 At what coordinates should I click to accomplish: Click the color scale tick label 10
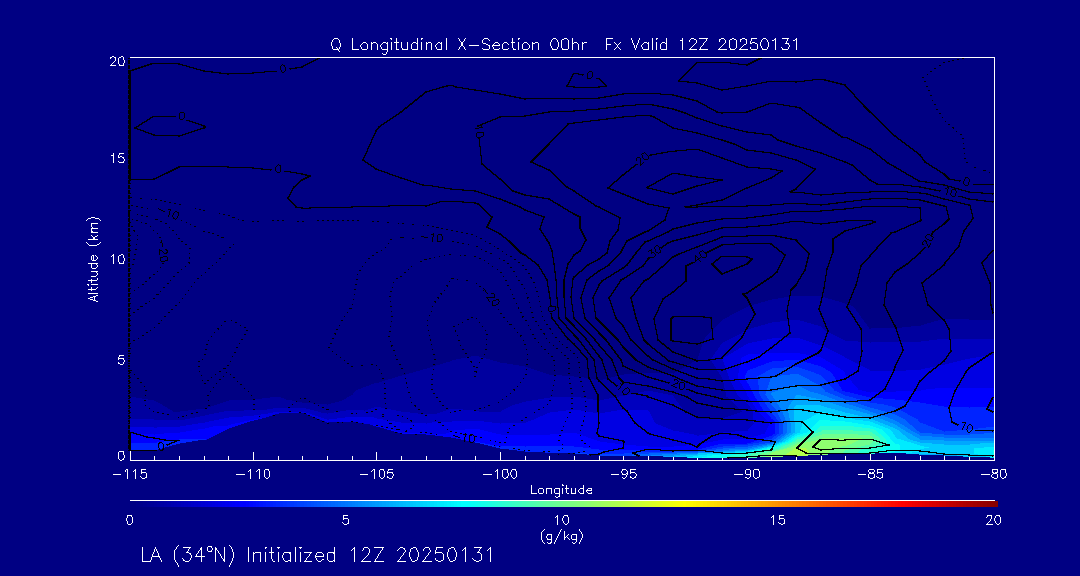point(561,521)
